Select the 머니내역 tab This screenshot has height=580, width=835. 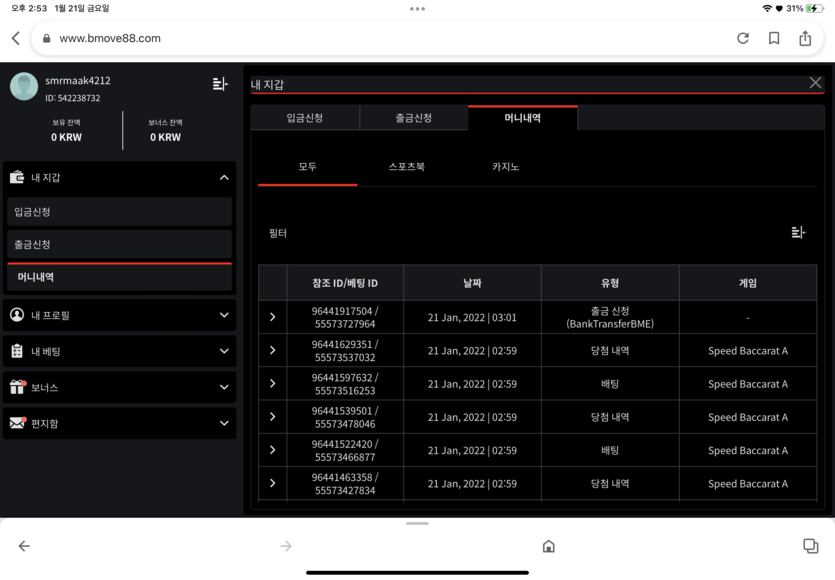pyautogui.click(x=523, y=118)
